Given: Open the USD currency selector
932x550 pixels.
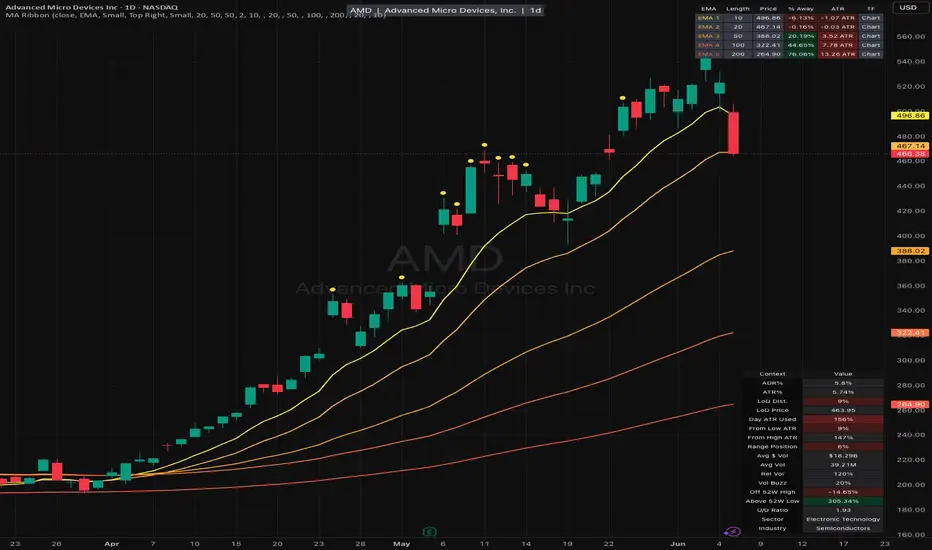Looking at the screenshot, I should click(908, 8).
